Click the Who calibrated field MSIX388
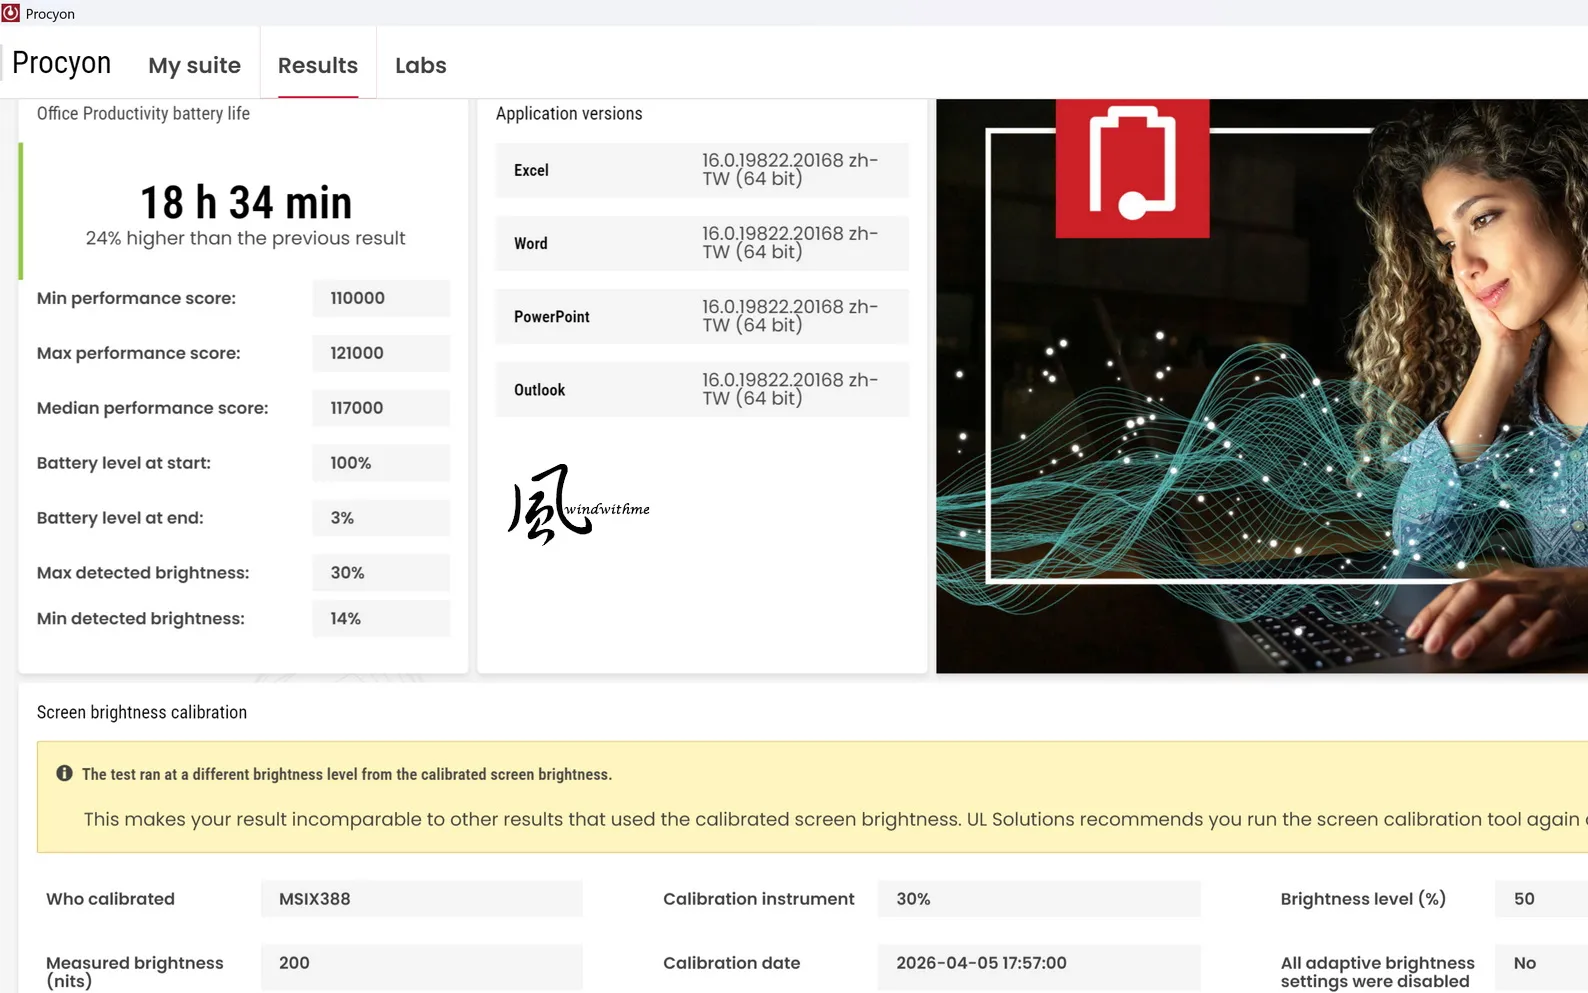Viewport: 1588px width, 993px height. coord(422,899)
